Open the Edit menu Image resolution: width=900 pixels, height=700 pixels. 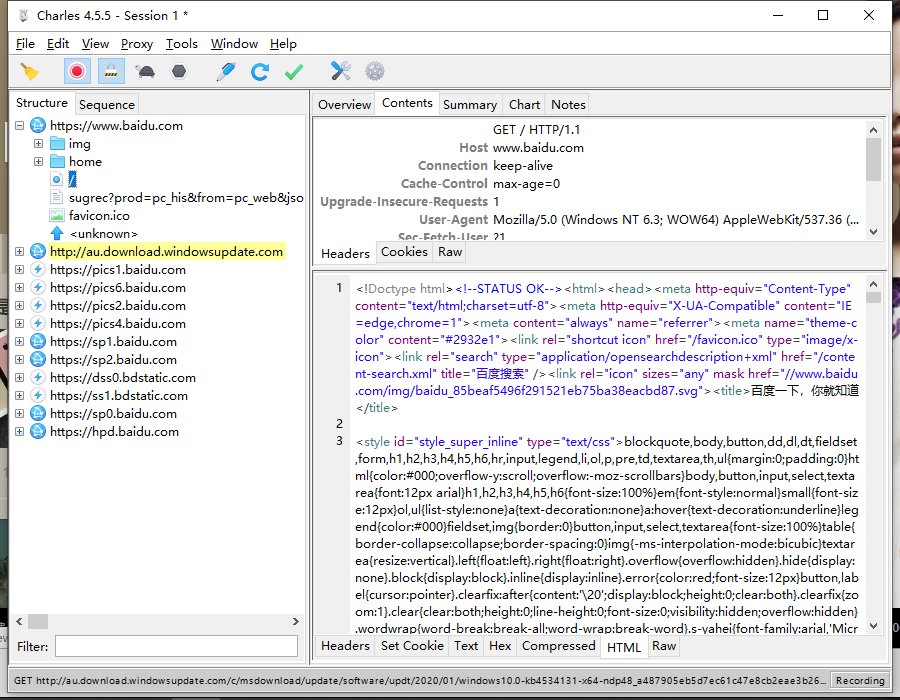point(58,44)
